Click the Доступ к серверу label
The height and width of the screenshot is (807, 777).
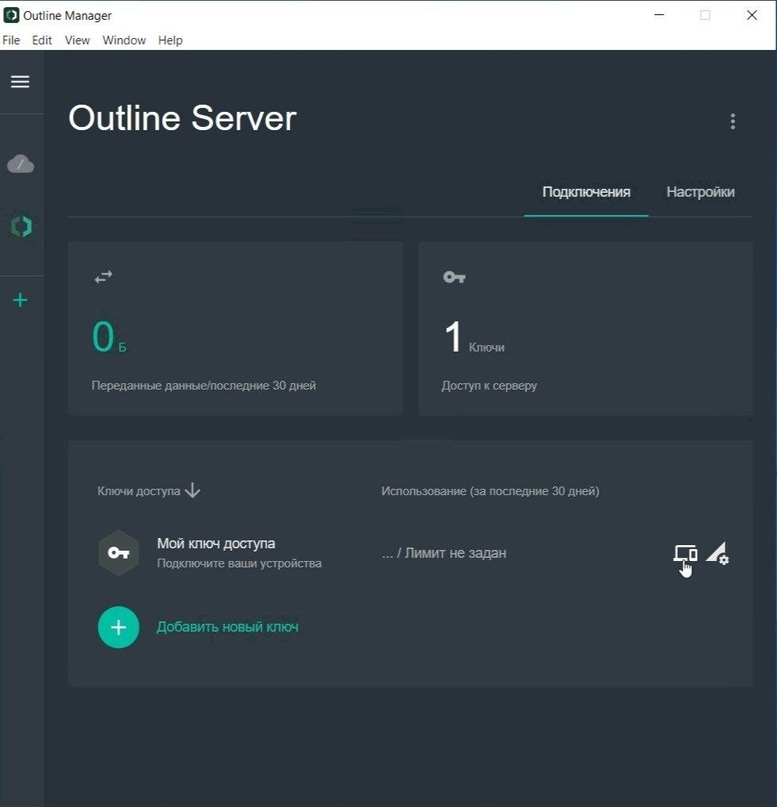pos(489,385)
